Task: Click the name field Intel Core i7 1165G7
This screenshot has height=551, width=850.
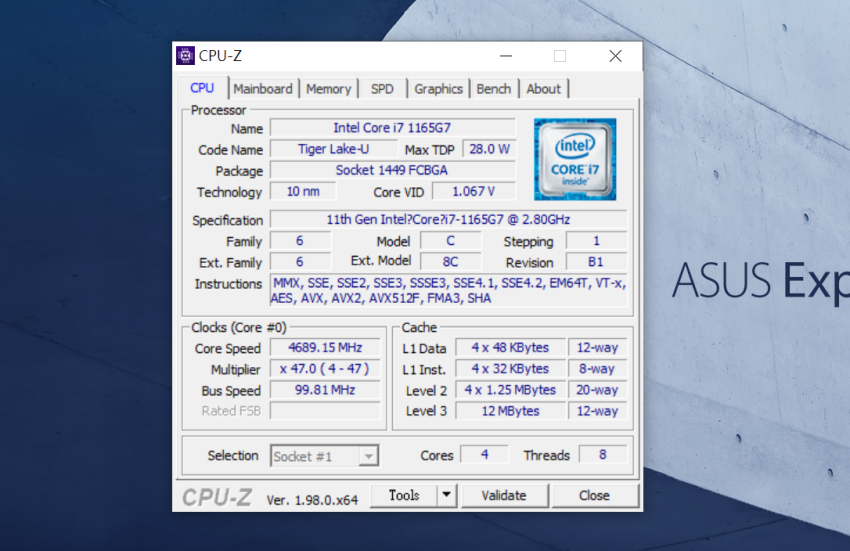Action: pos(392,128)
